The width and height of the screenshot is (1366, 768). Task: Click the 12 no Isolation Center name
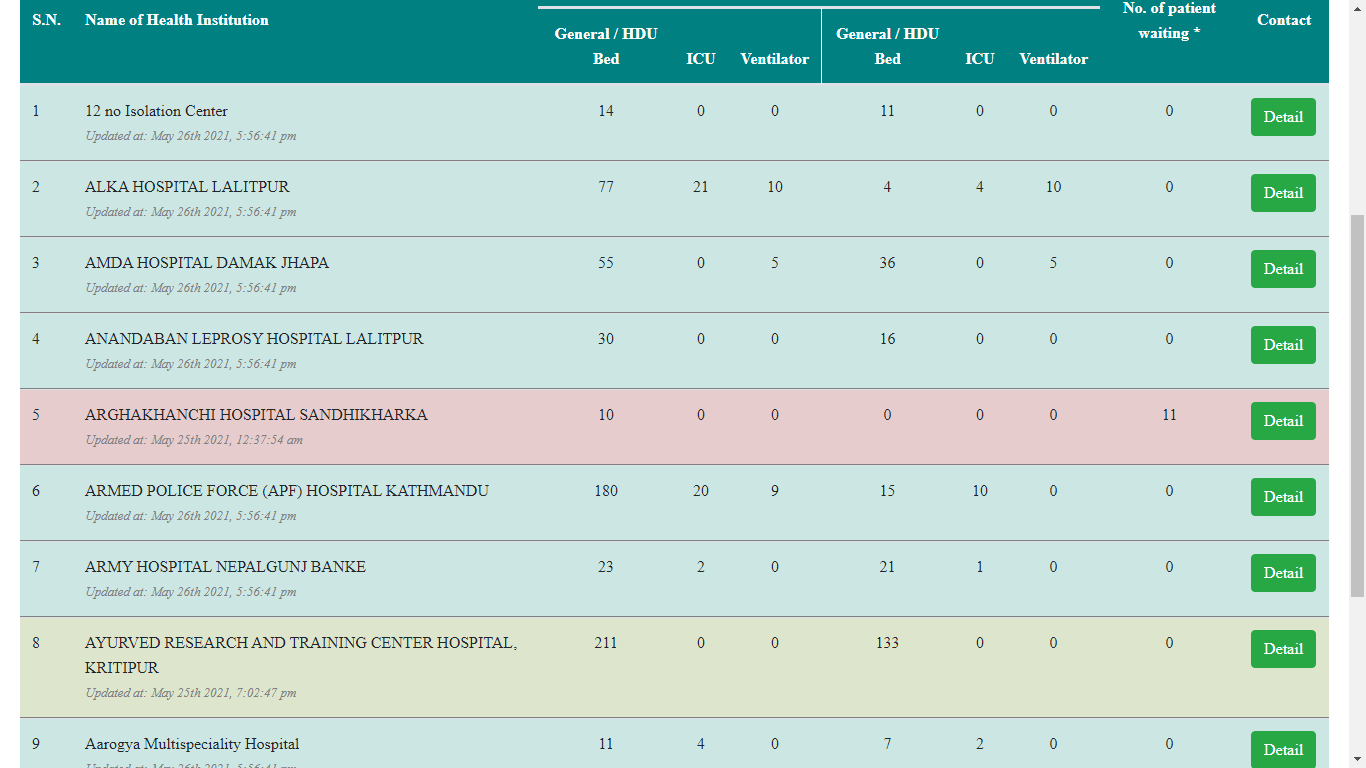156,111
